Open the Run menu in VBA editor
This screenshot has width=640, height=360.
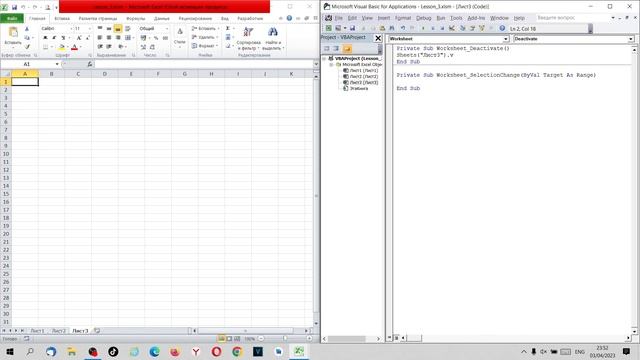click(x=441, y=18)
